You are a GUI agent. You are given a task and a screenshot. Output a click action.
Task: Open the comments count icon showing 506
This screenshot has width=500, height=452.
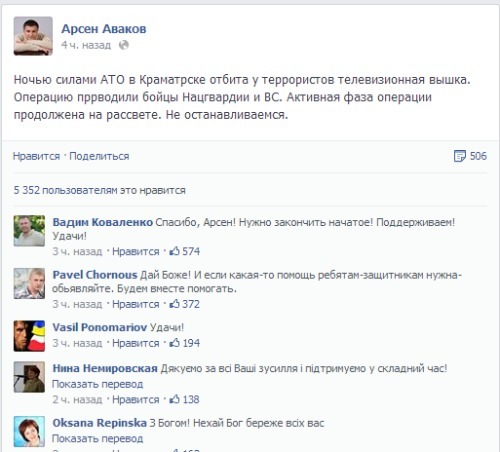(460, 156)
